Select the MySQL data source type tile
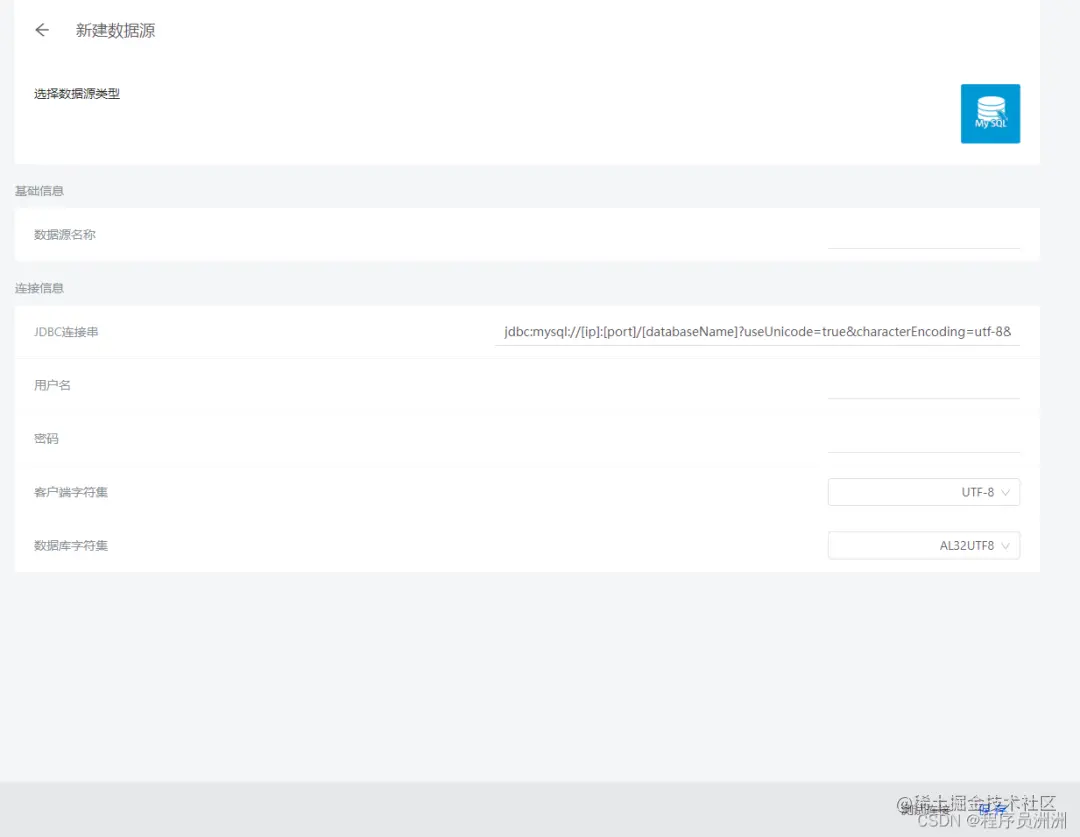The image size is (1080, 837). 990,114
